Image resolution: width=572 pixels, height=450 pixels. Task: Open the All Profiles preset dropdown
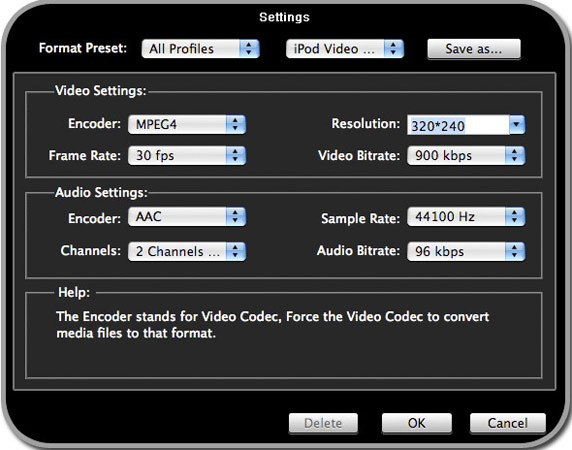(x=200, y=49)
